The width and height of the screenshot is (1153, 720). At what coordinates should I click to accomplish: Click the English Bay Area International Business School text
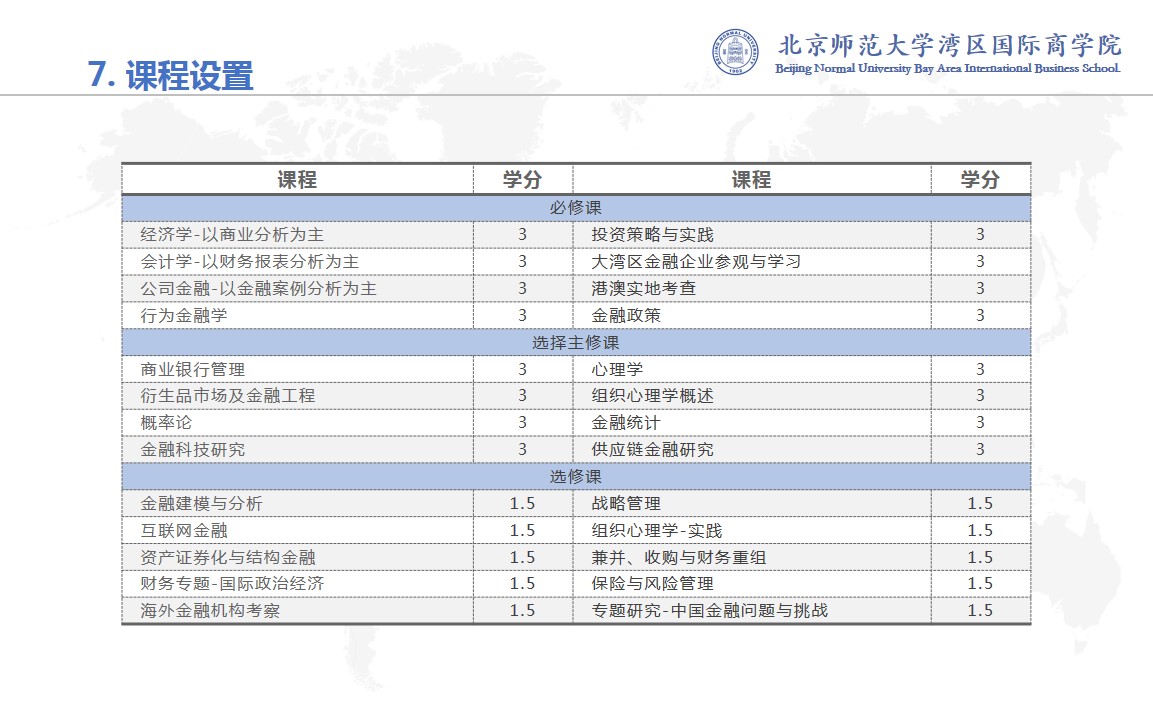(x=947, y=68)
